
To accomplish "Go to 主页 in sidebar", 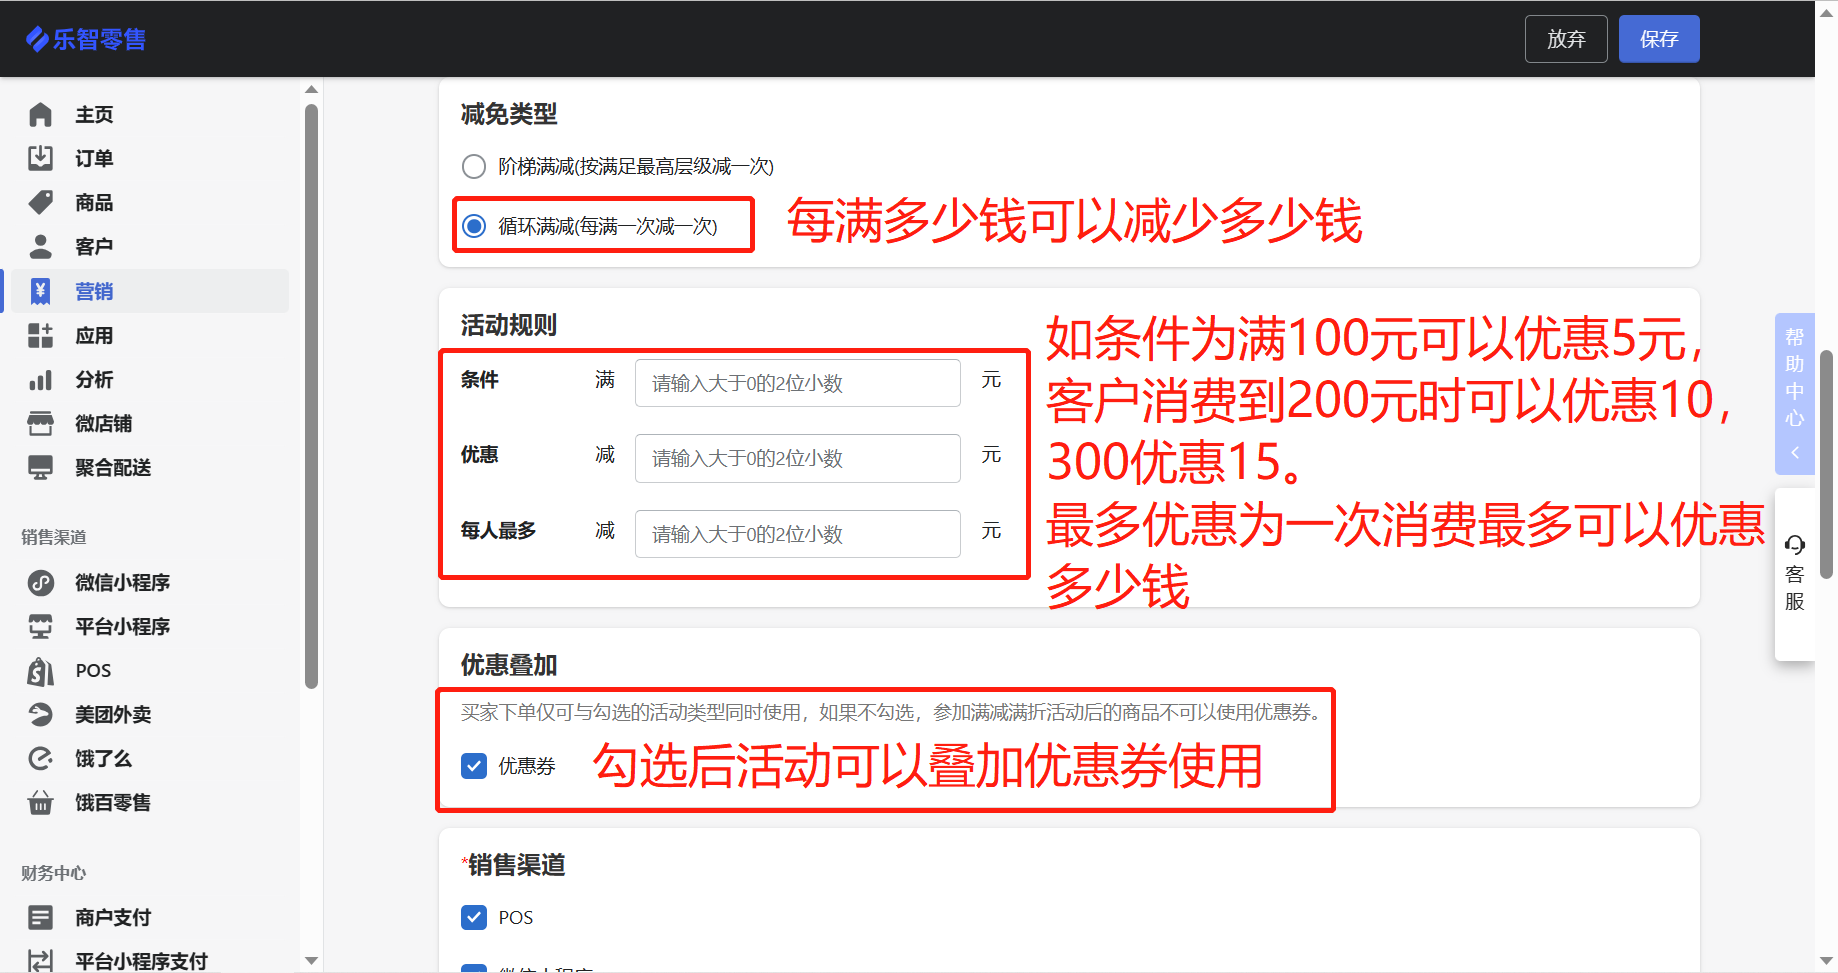I will [x=94, y=115].
